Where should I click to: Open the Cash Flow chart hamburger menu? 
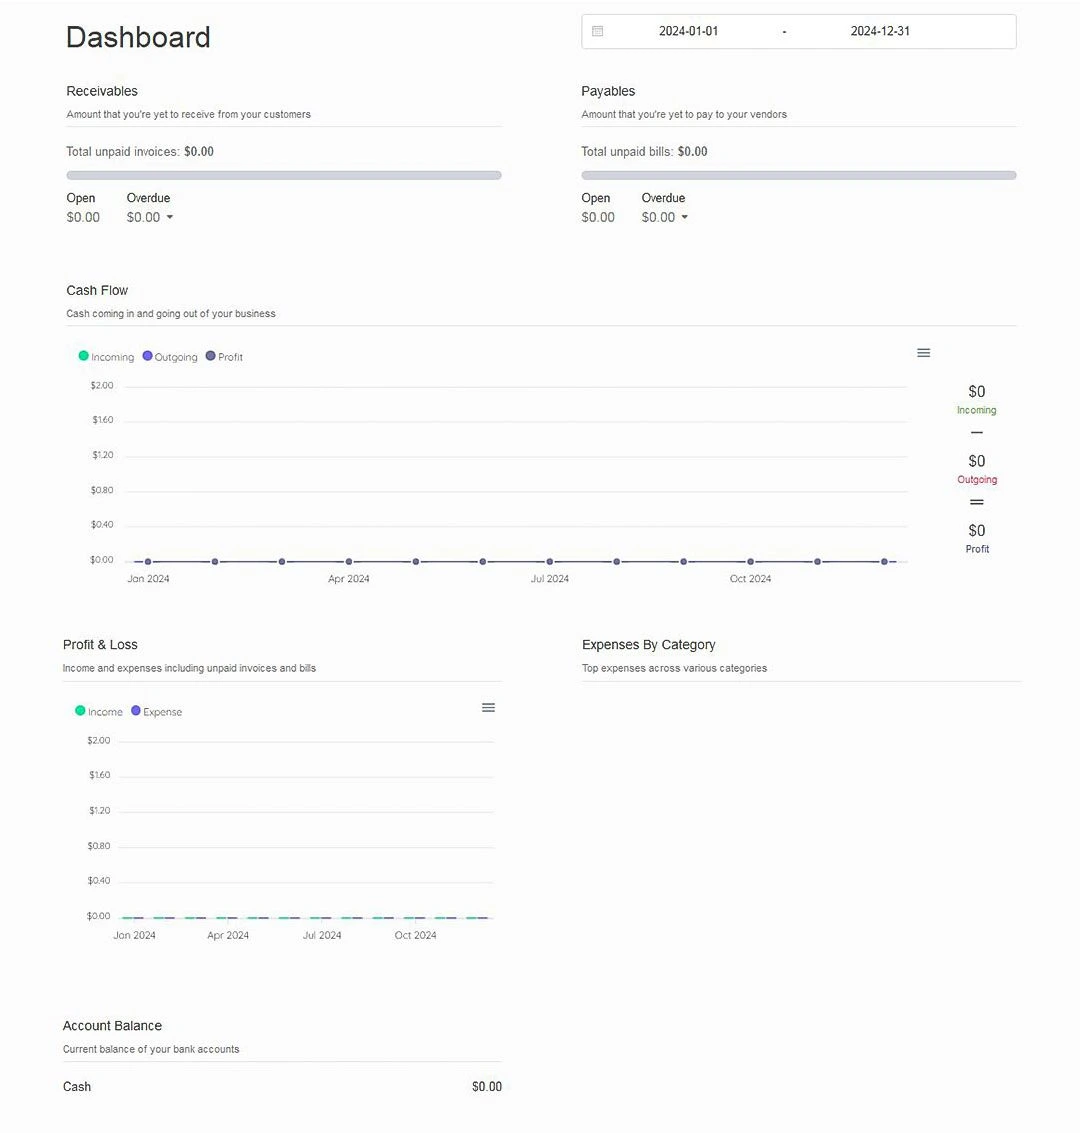pyautogui.click(x=923, y=353)
